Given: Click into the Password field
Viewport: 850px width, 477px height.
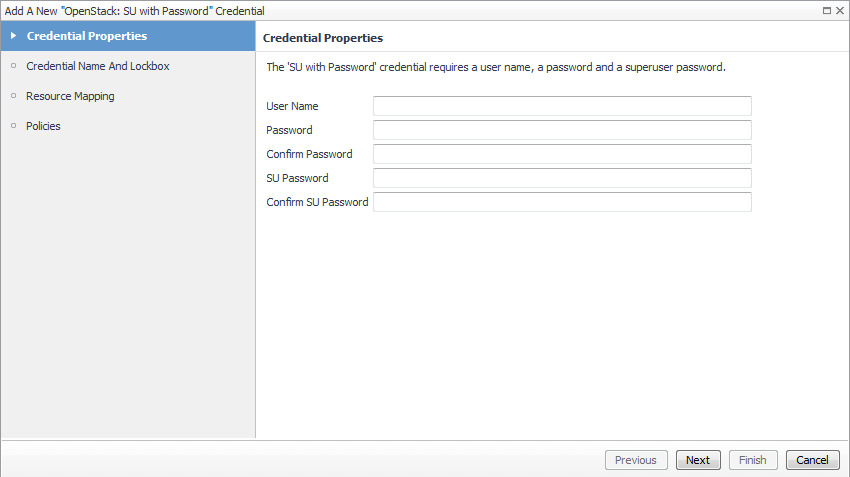Looking at the screenshot, I should pyautogui.click(x=562, y=130).
